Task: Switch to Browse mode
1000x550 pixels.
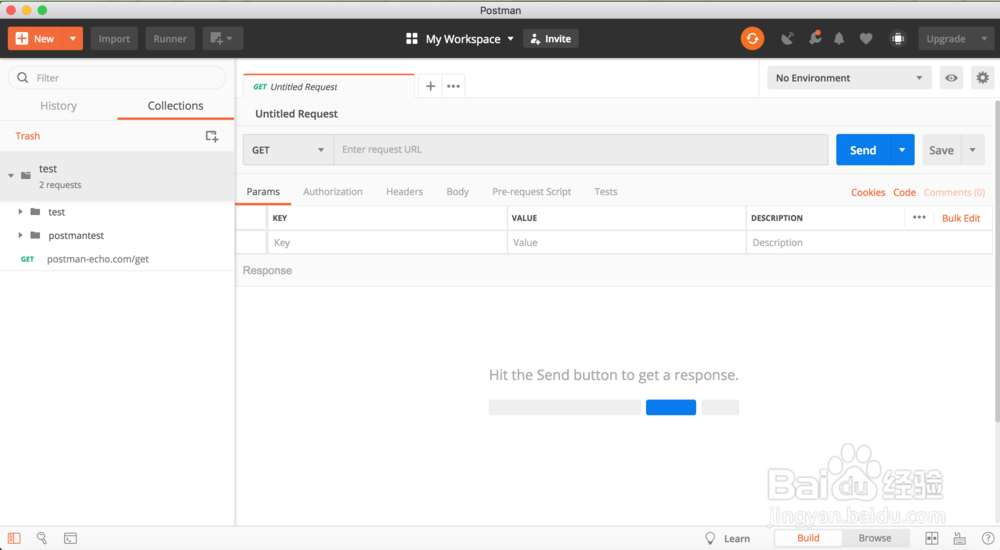Action: point(874,538)
